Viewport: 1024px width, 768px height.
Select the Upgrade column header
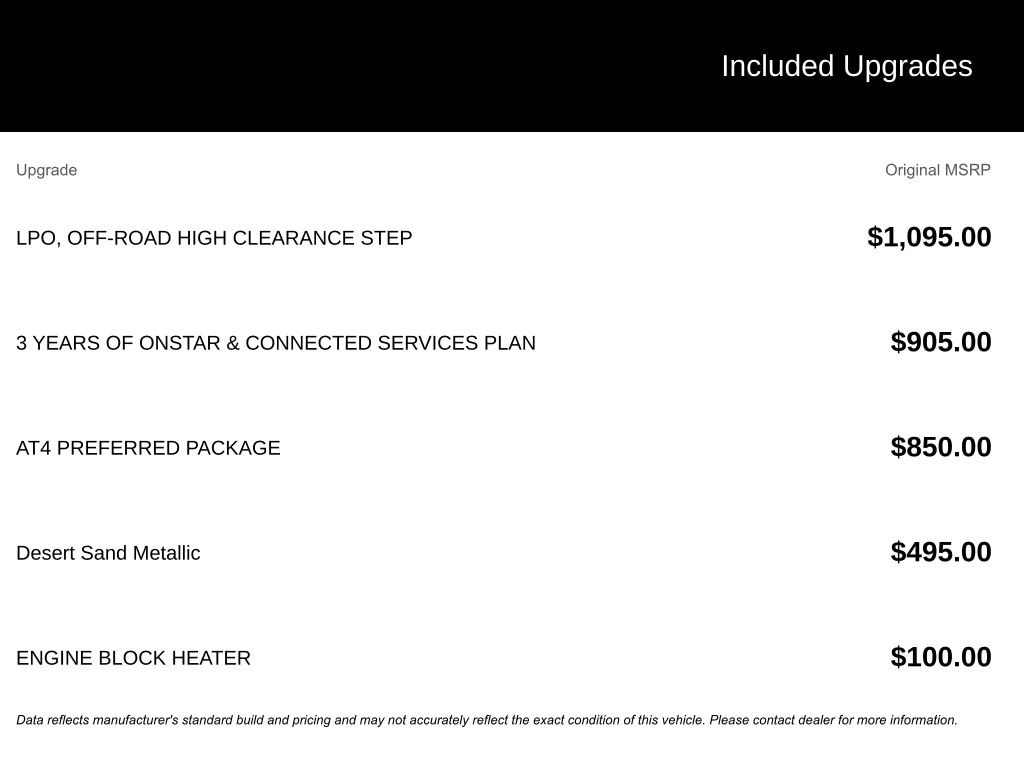pyautogui.click(x=46, y=170)
